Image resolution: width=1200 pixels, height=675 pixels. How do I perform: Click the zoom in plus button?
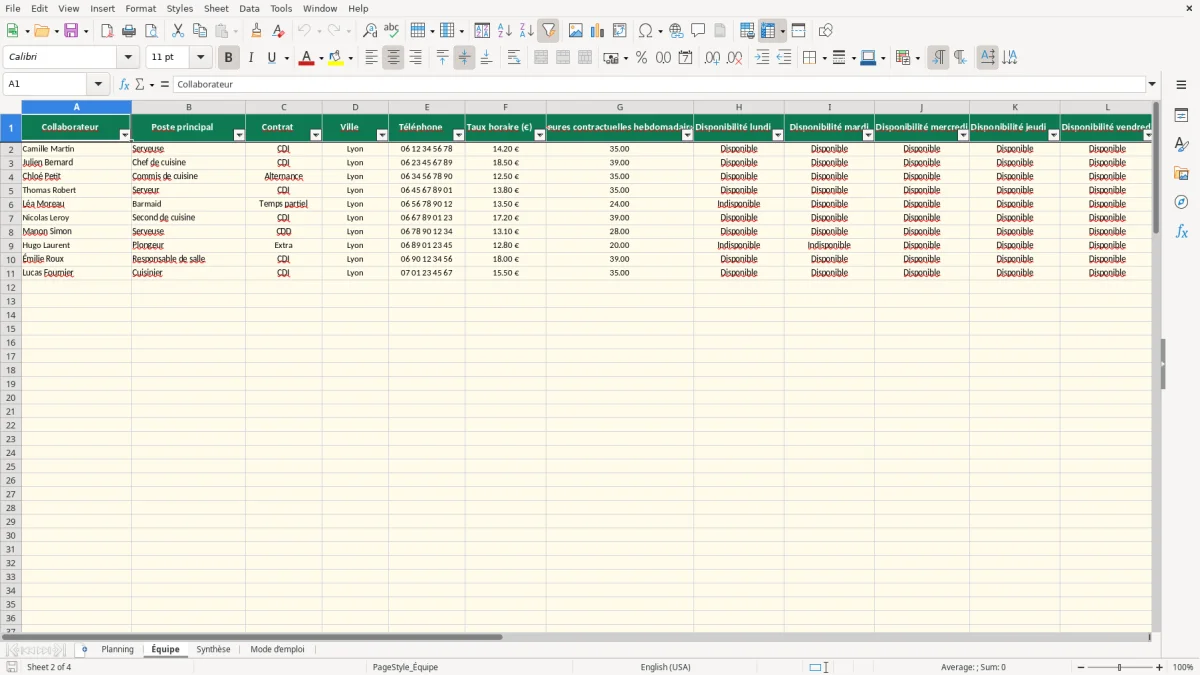(1160, 667)
